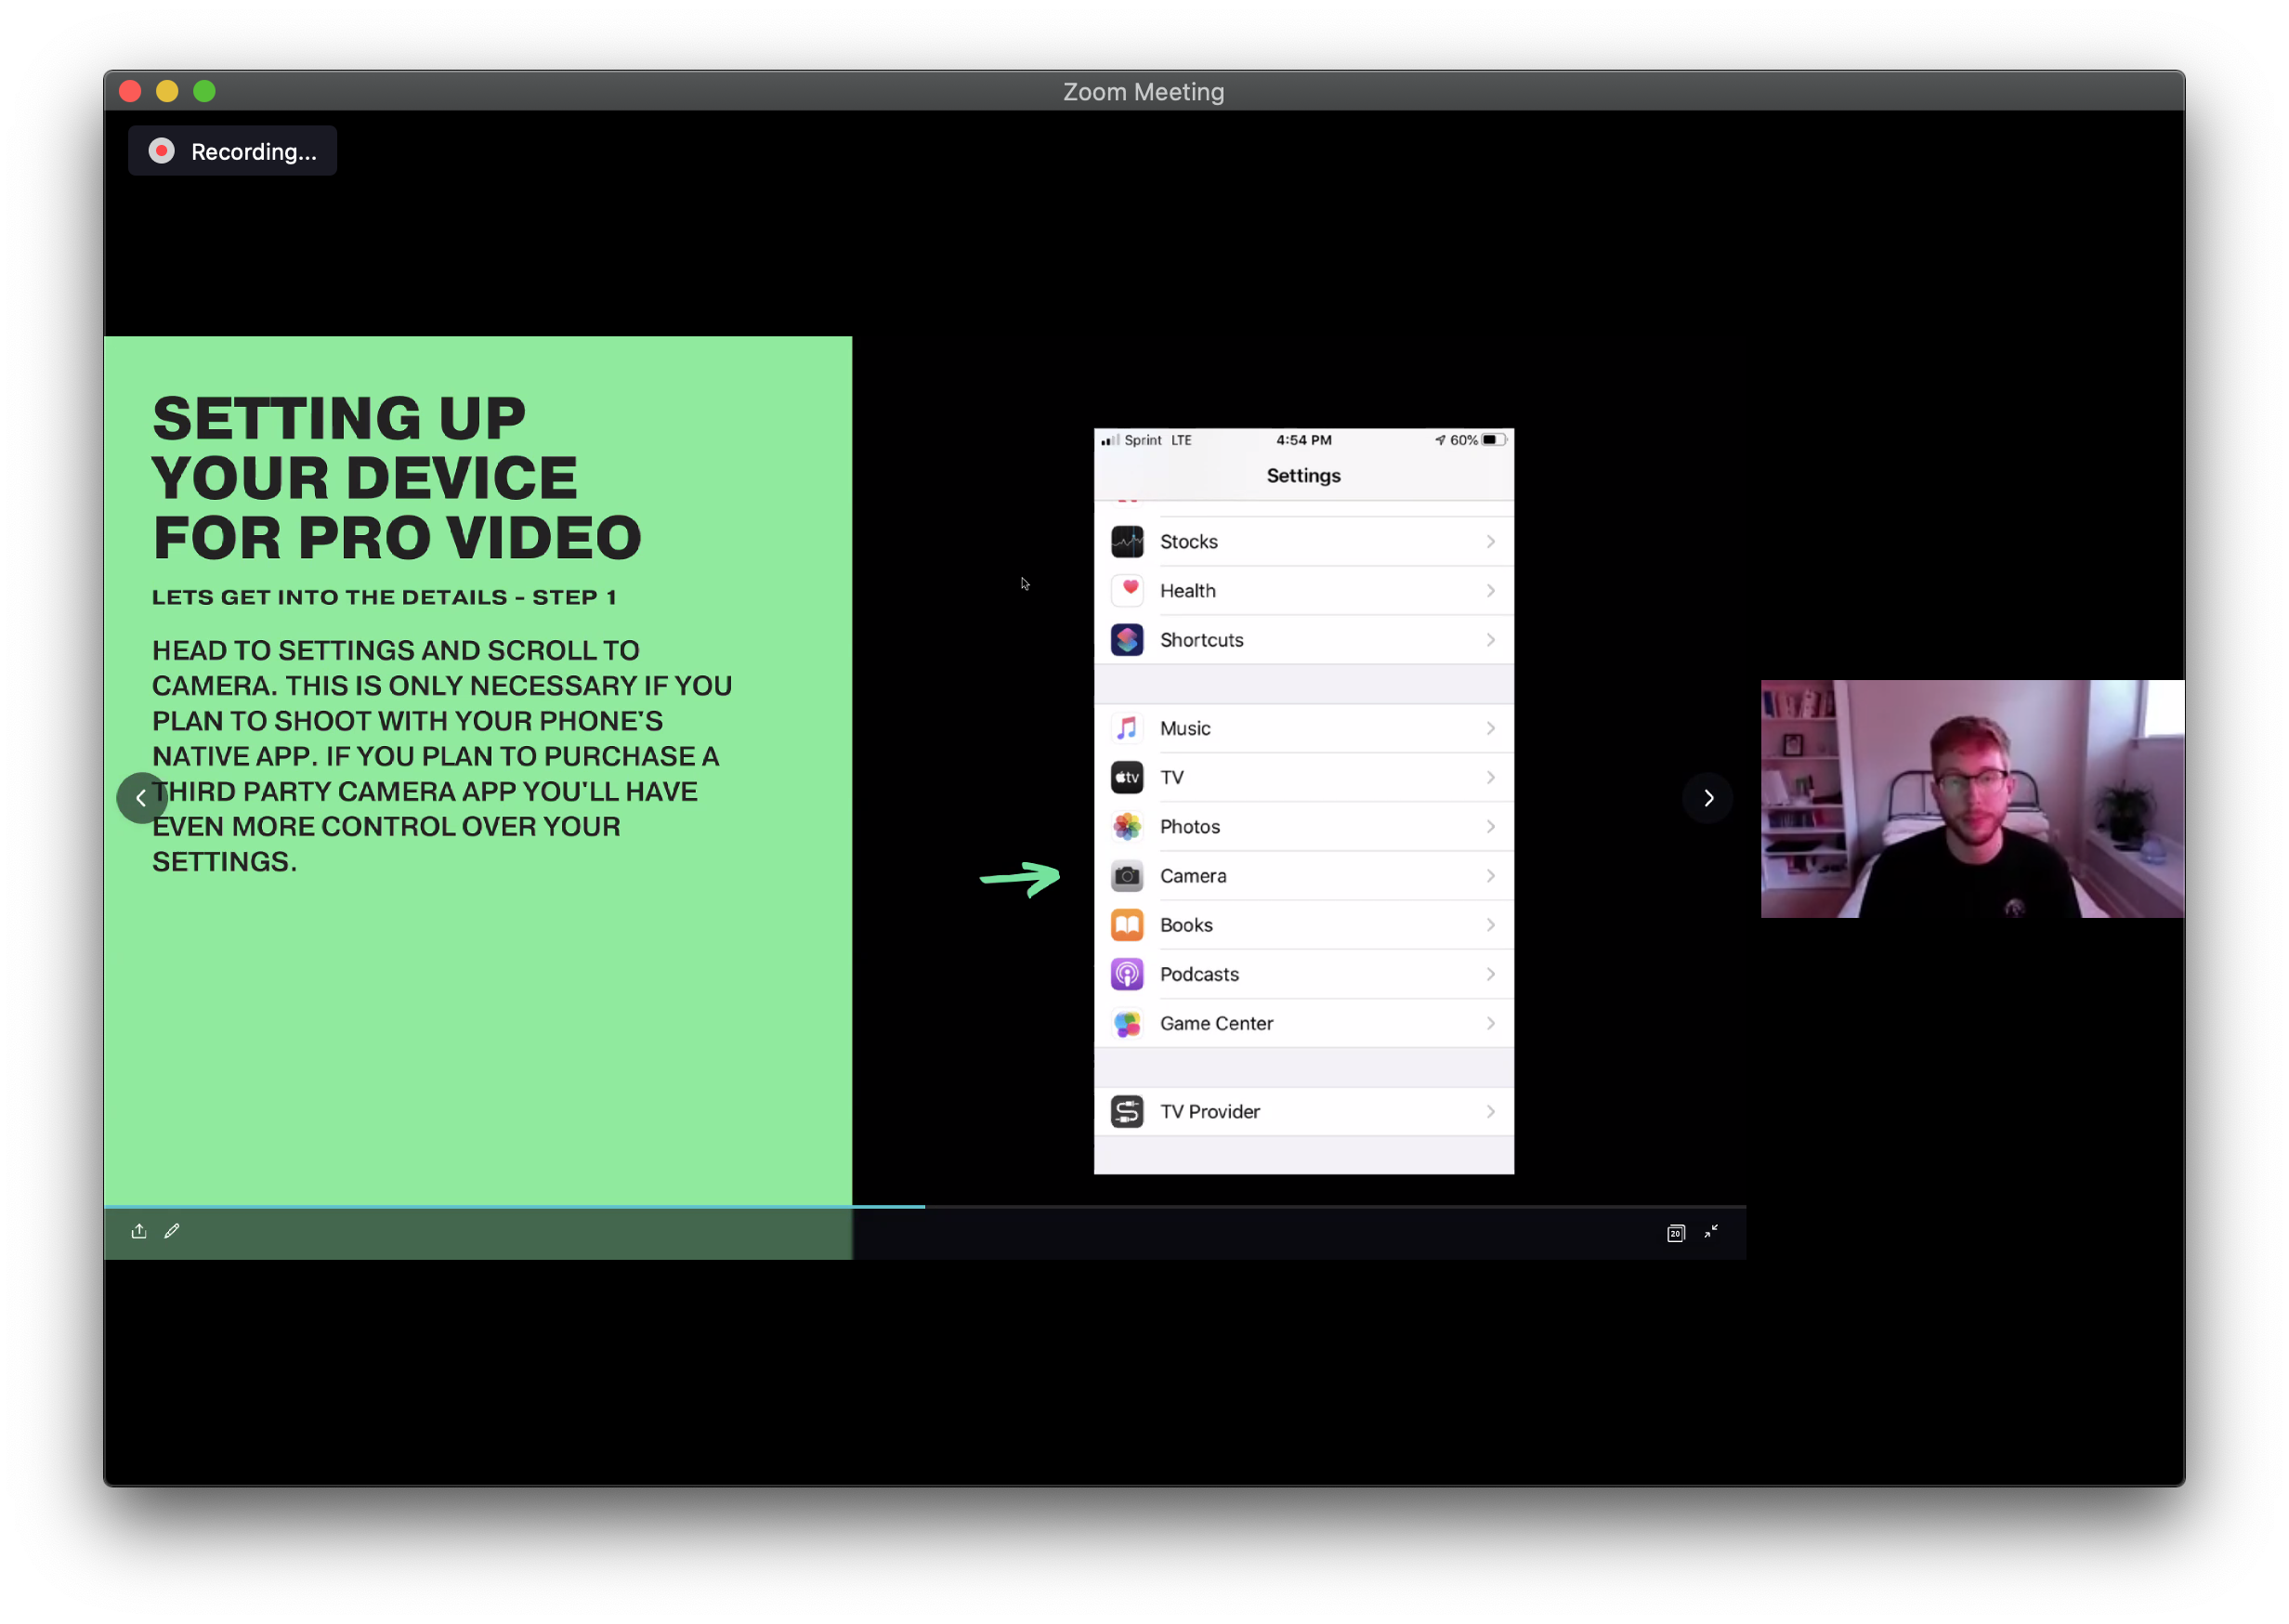Go to the previous slide arrow

141,798
